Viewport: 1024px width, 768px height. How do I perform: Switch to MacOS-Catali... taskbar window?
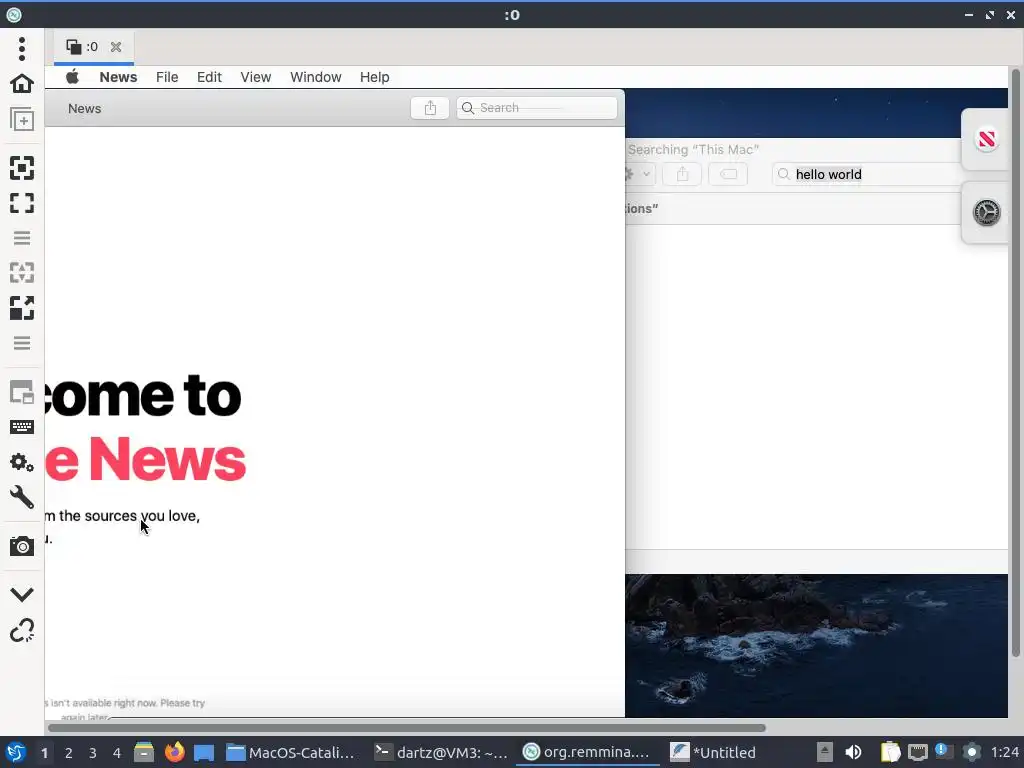(290, 752)
